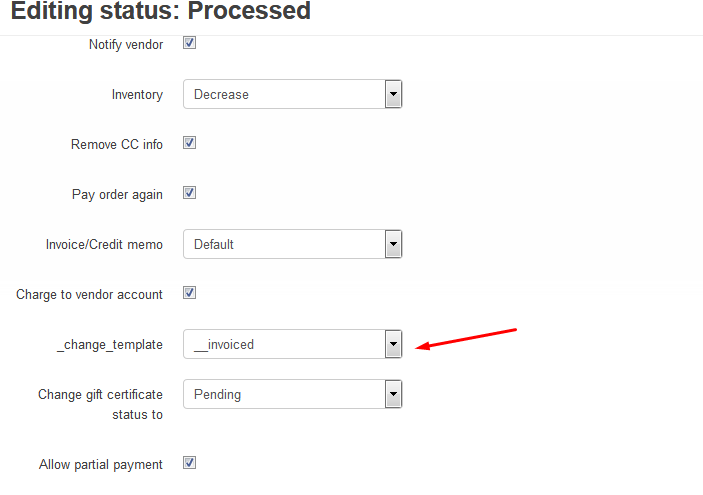Click the Remove CC info label
Screen dimensions: 703x495
117,144
